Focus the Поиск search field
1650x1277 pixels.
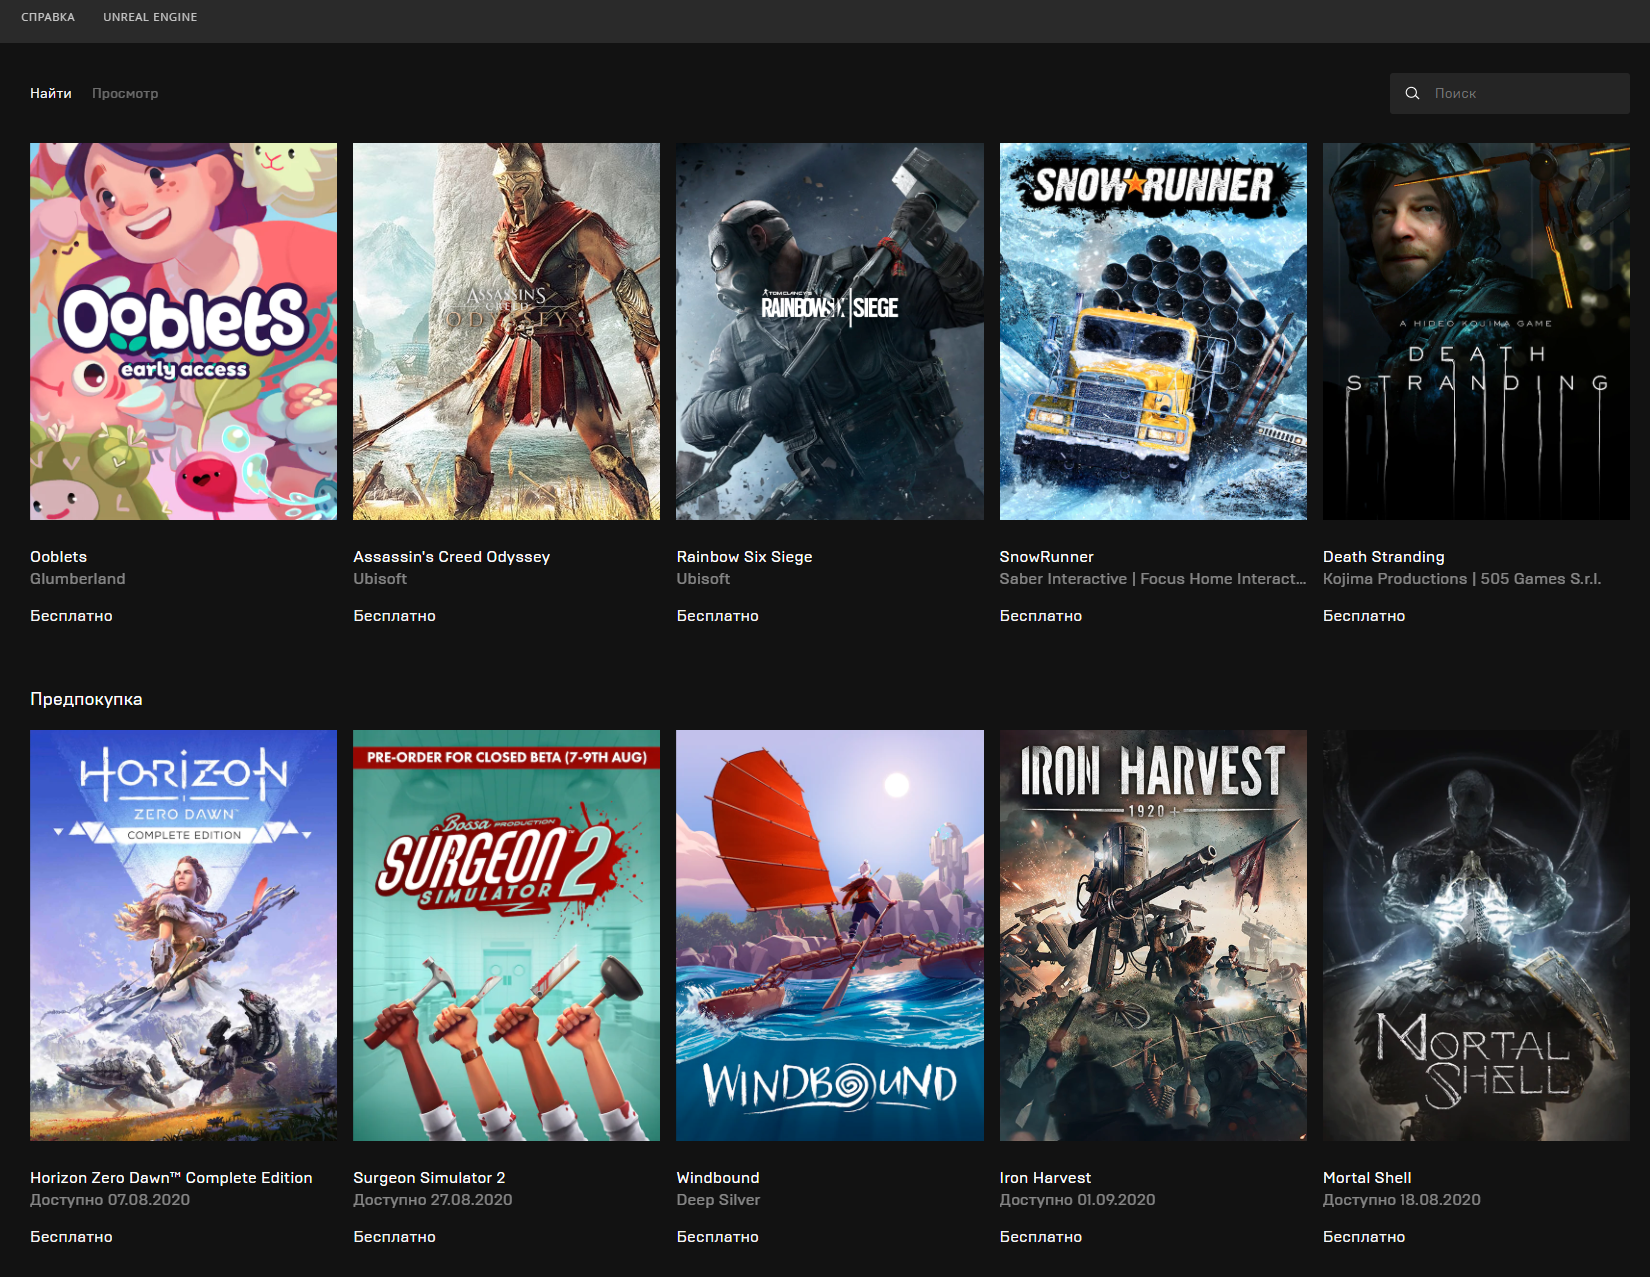[x=1509, y=93]
